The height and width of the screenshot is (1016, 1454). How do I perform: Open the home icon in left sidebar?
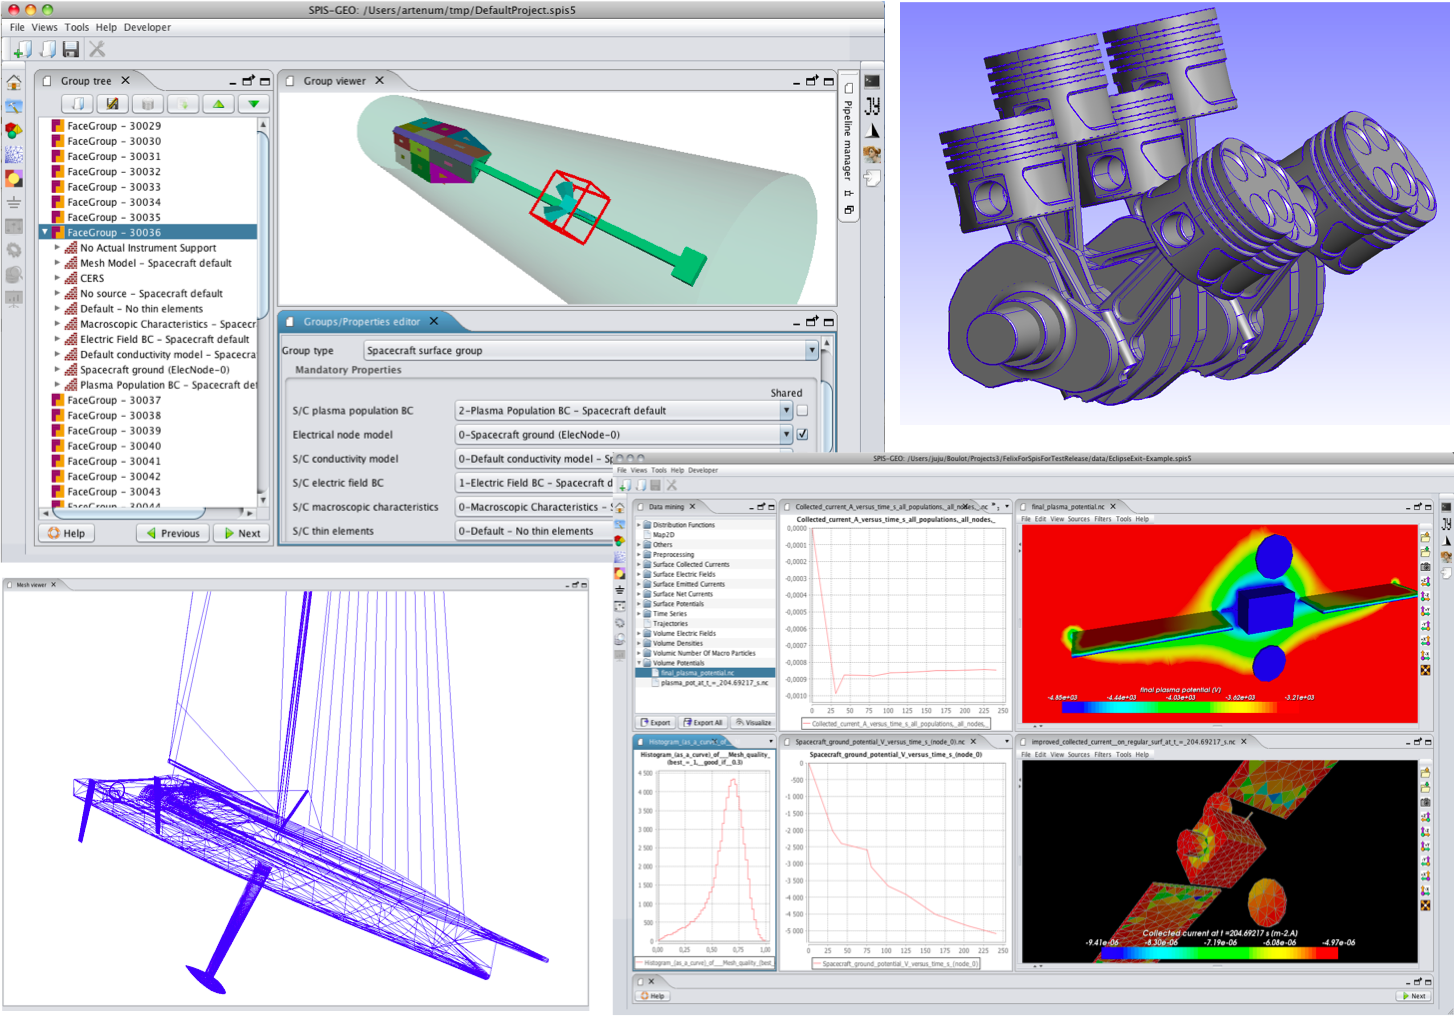14,83
